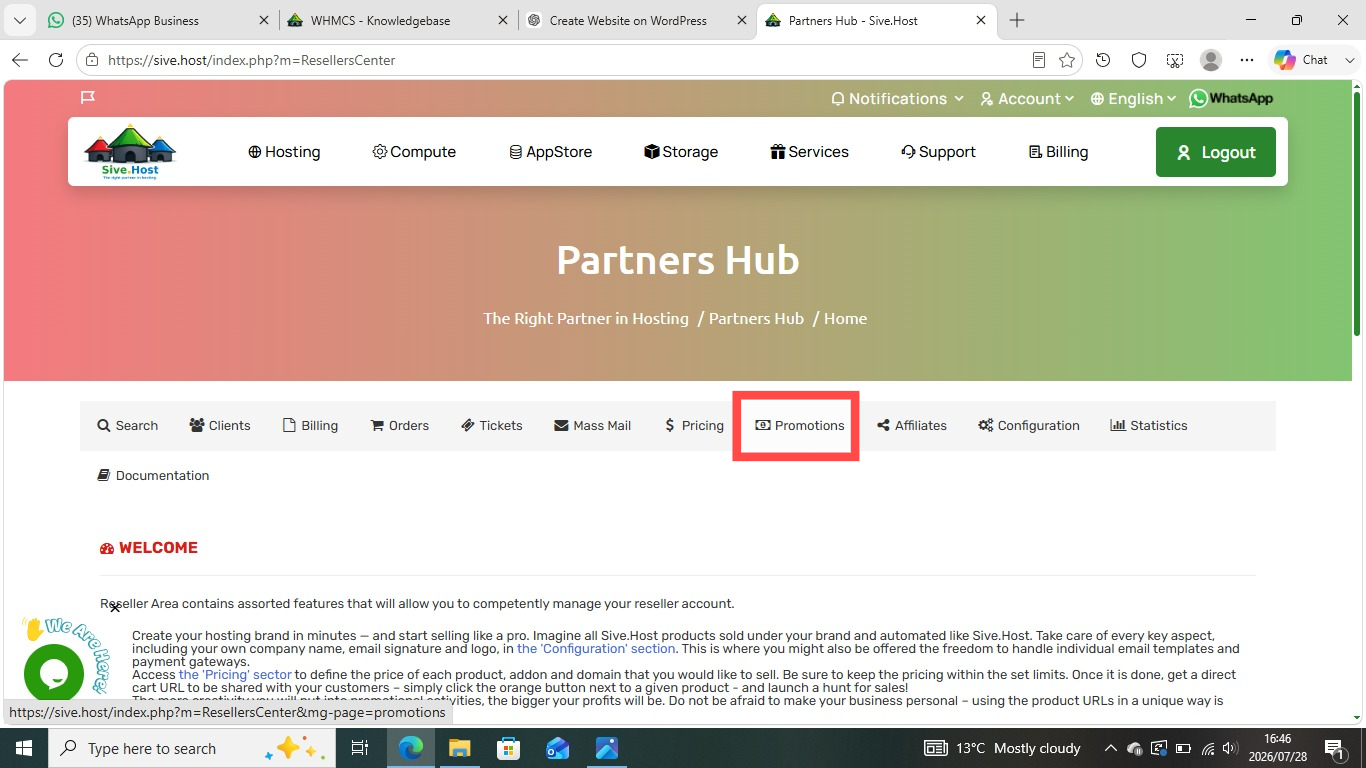Screen dimensions: 1366x768
Task: Open Outlook from the taskbar
Action: click(x=557, y=748)
